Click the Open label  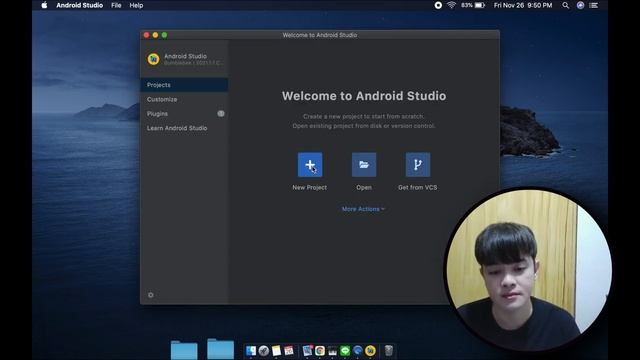(x=364, y=187)
